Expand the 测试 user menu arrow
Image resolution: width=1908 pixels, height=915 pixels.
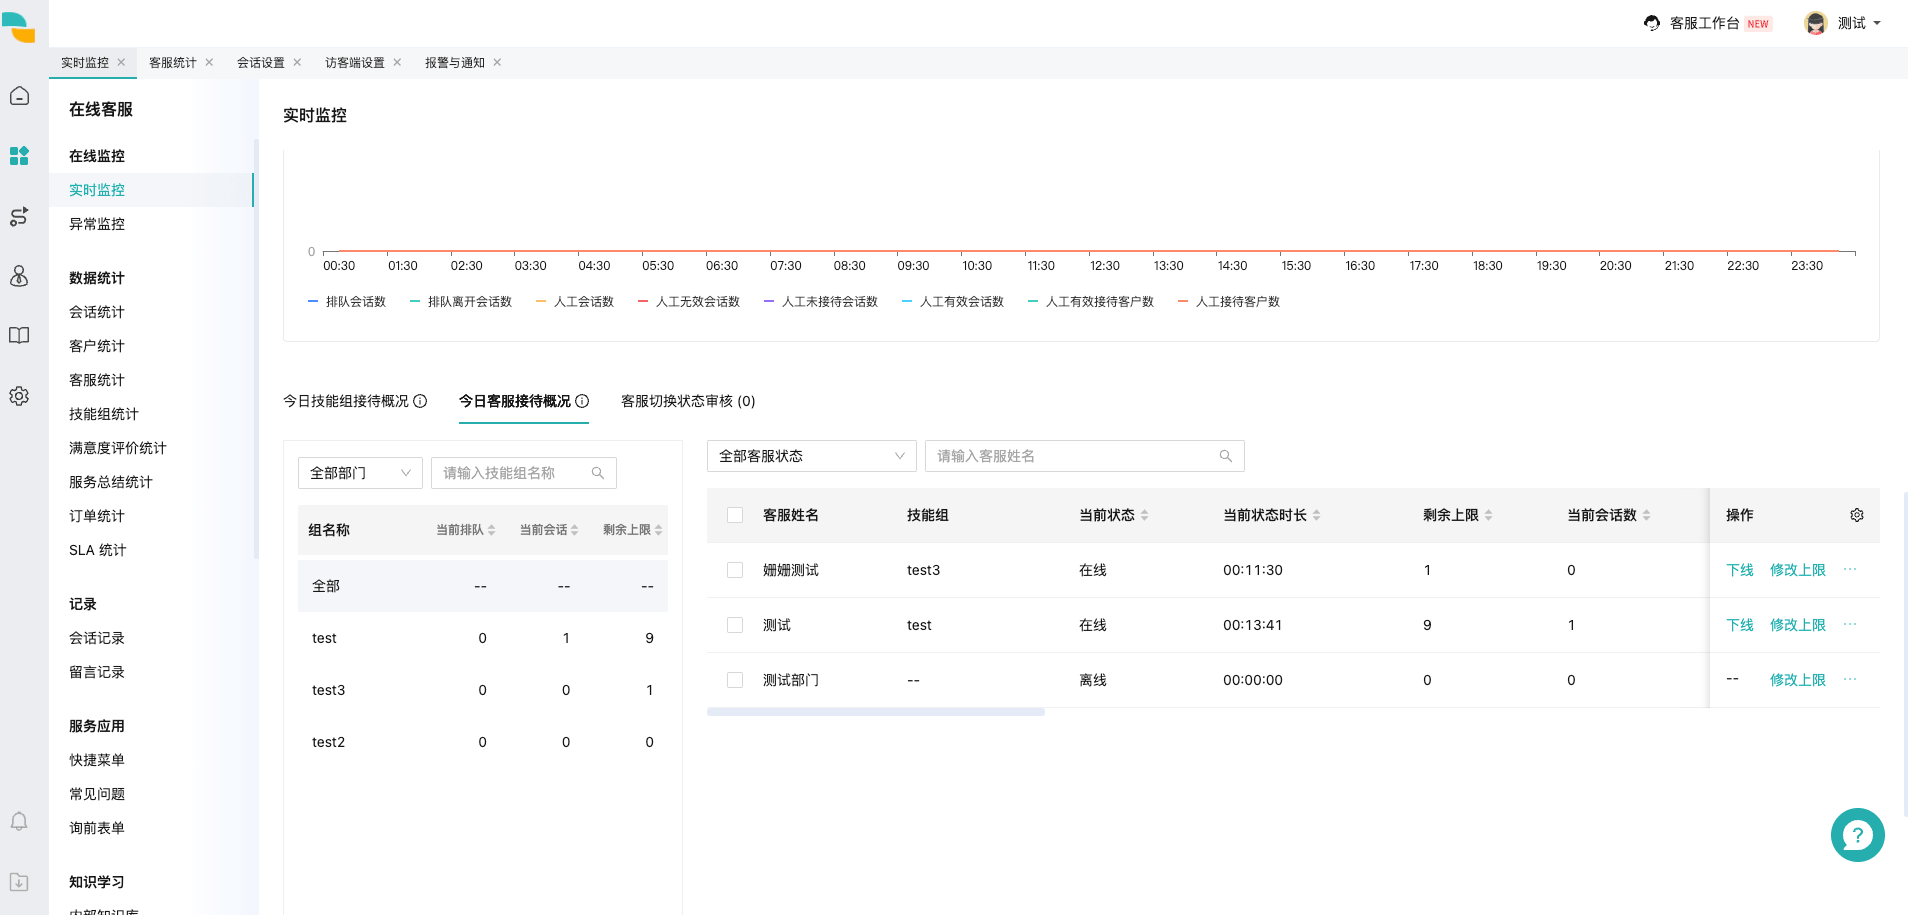pyautogui.click(x=1876, y=23)
